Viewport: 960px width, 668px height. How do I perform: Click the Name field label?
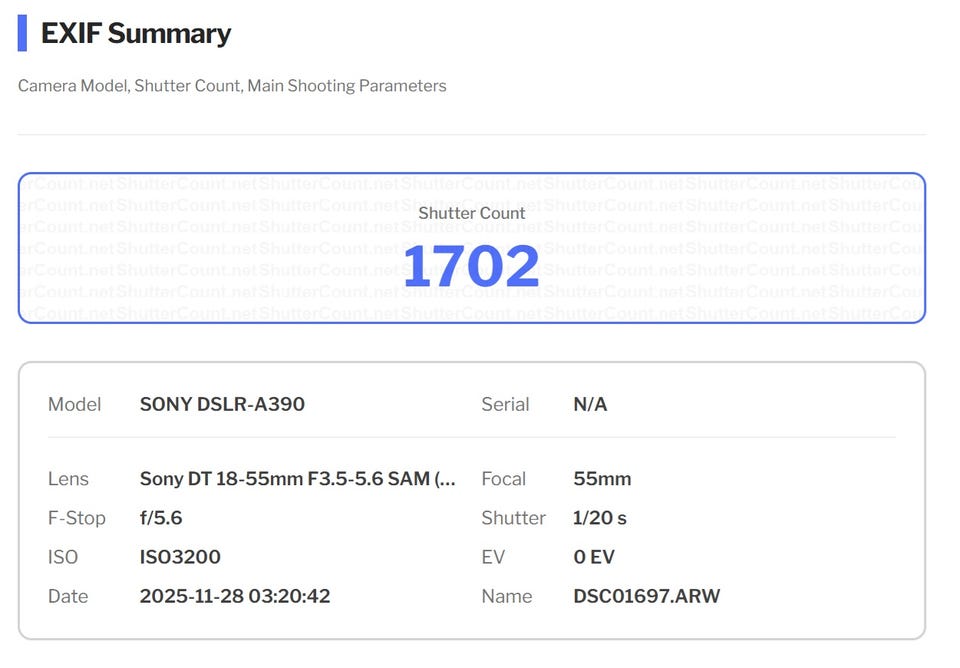tap(506, 596)
